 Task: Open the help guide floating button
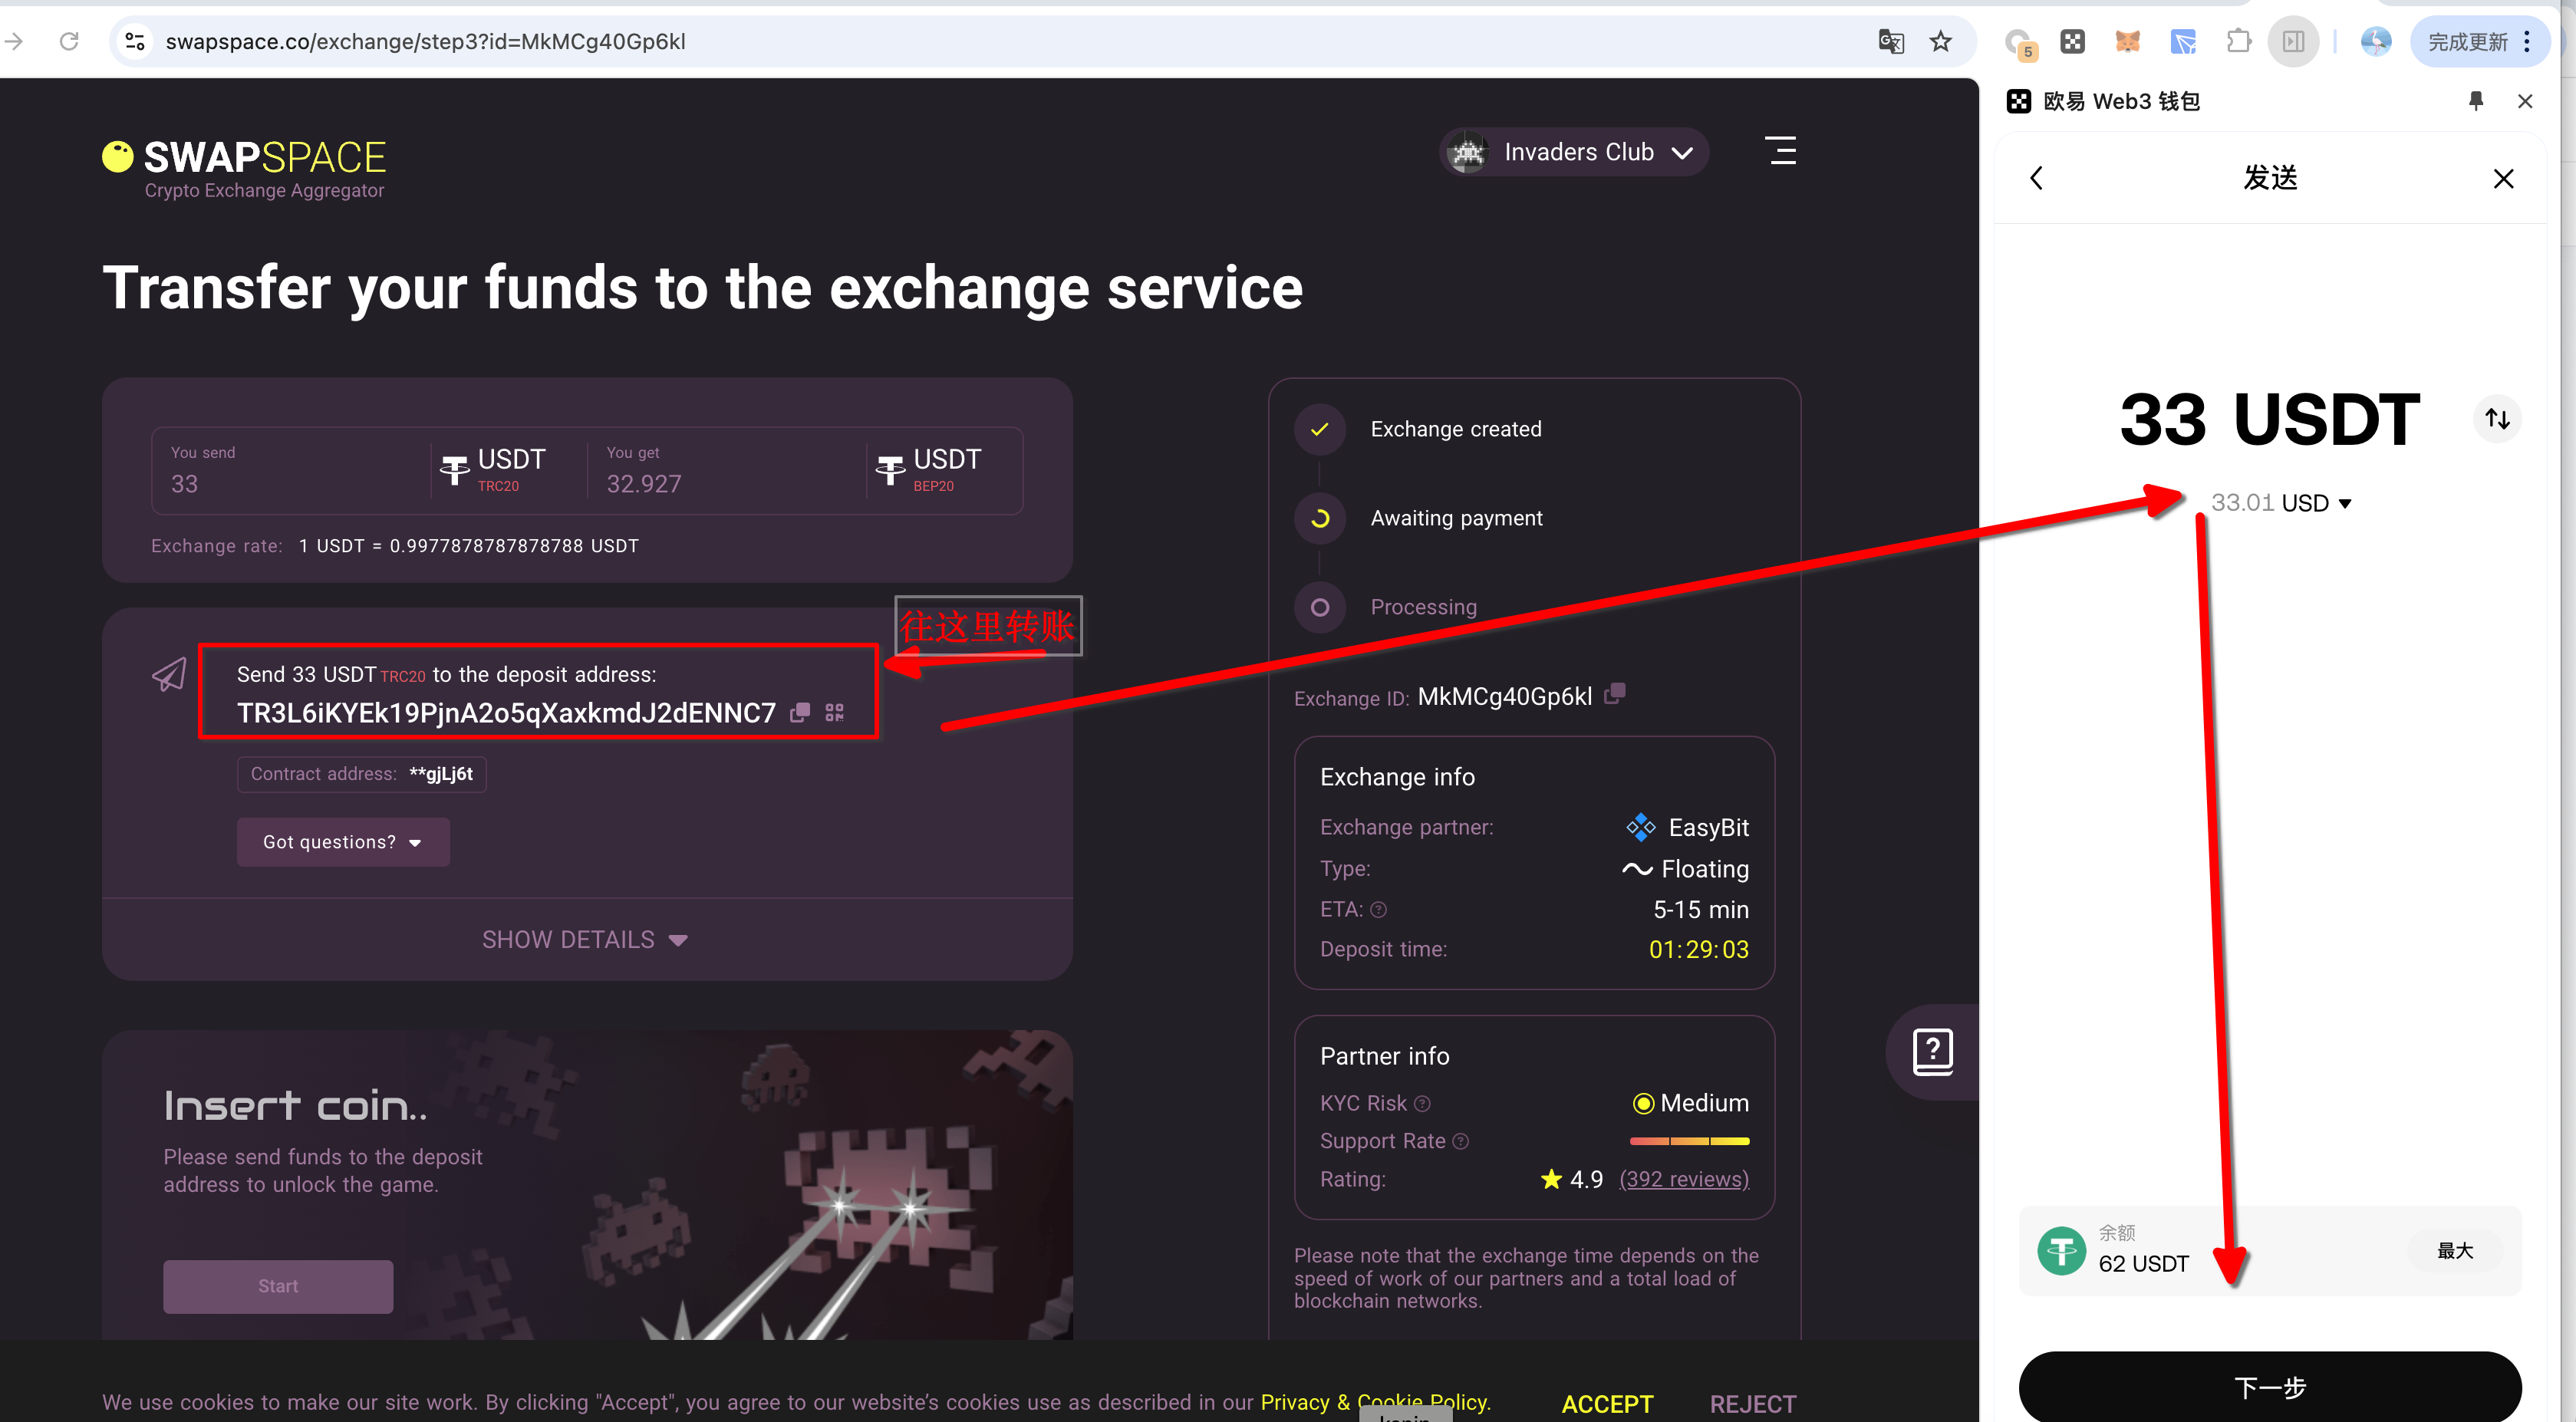[x=1933, y=1051]
